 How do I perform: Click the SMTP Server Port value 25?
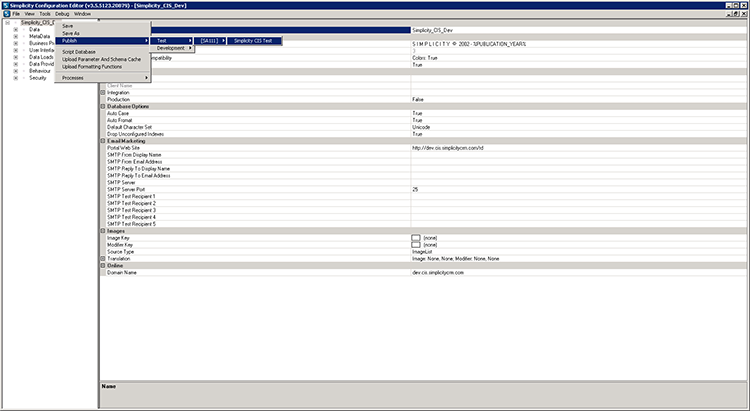415,189
